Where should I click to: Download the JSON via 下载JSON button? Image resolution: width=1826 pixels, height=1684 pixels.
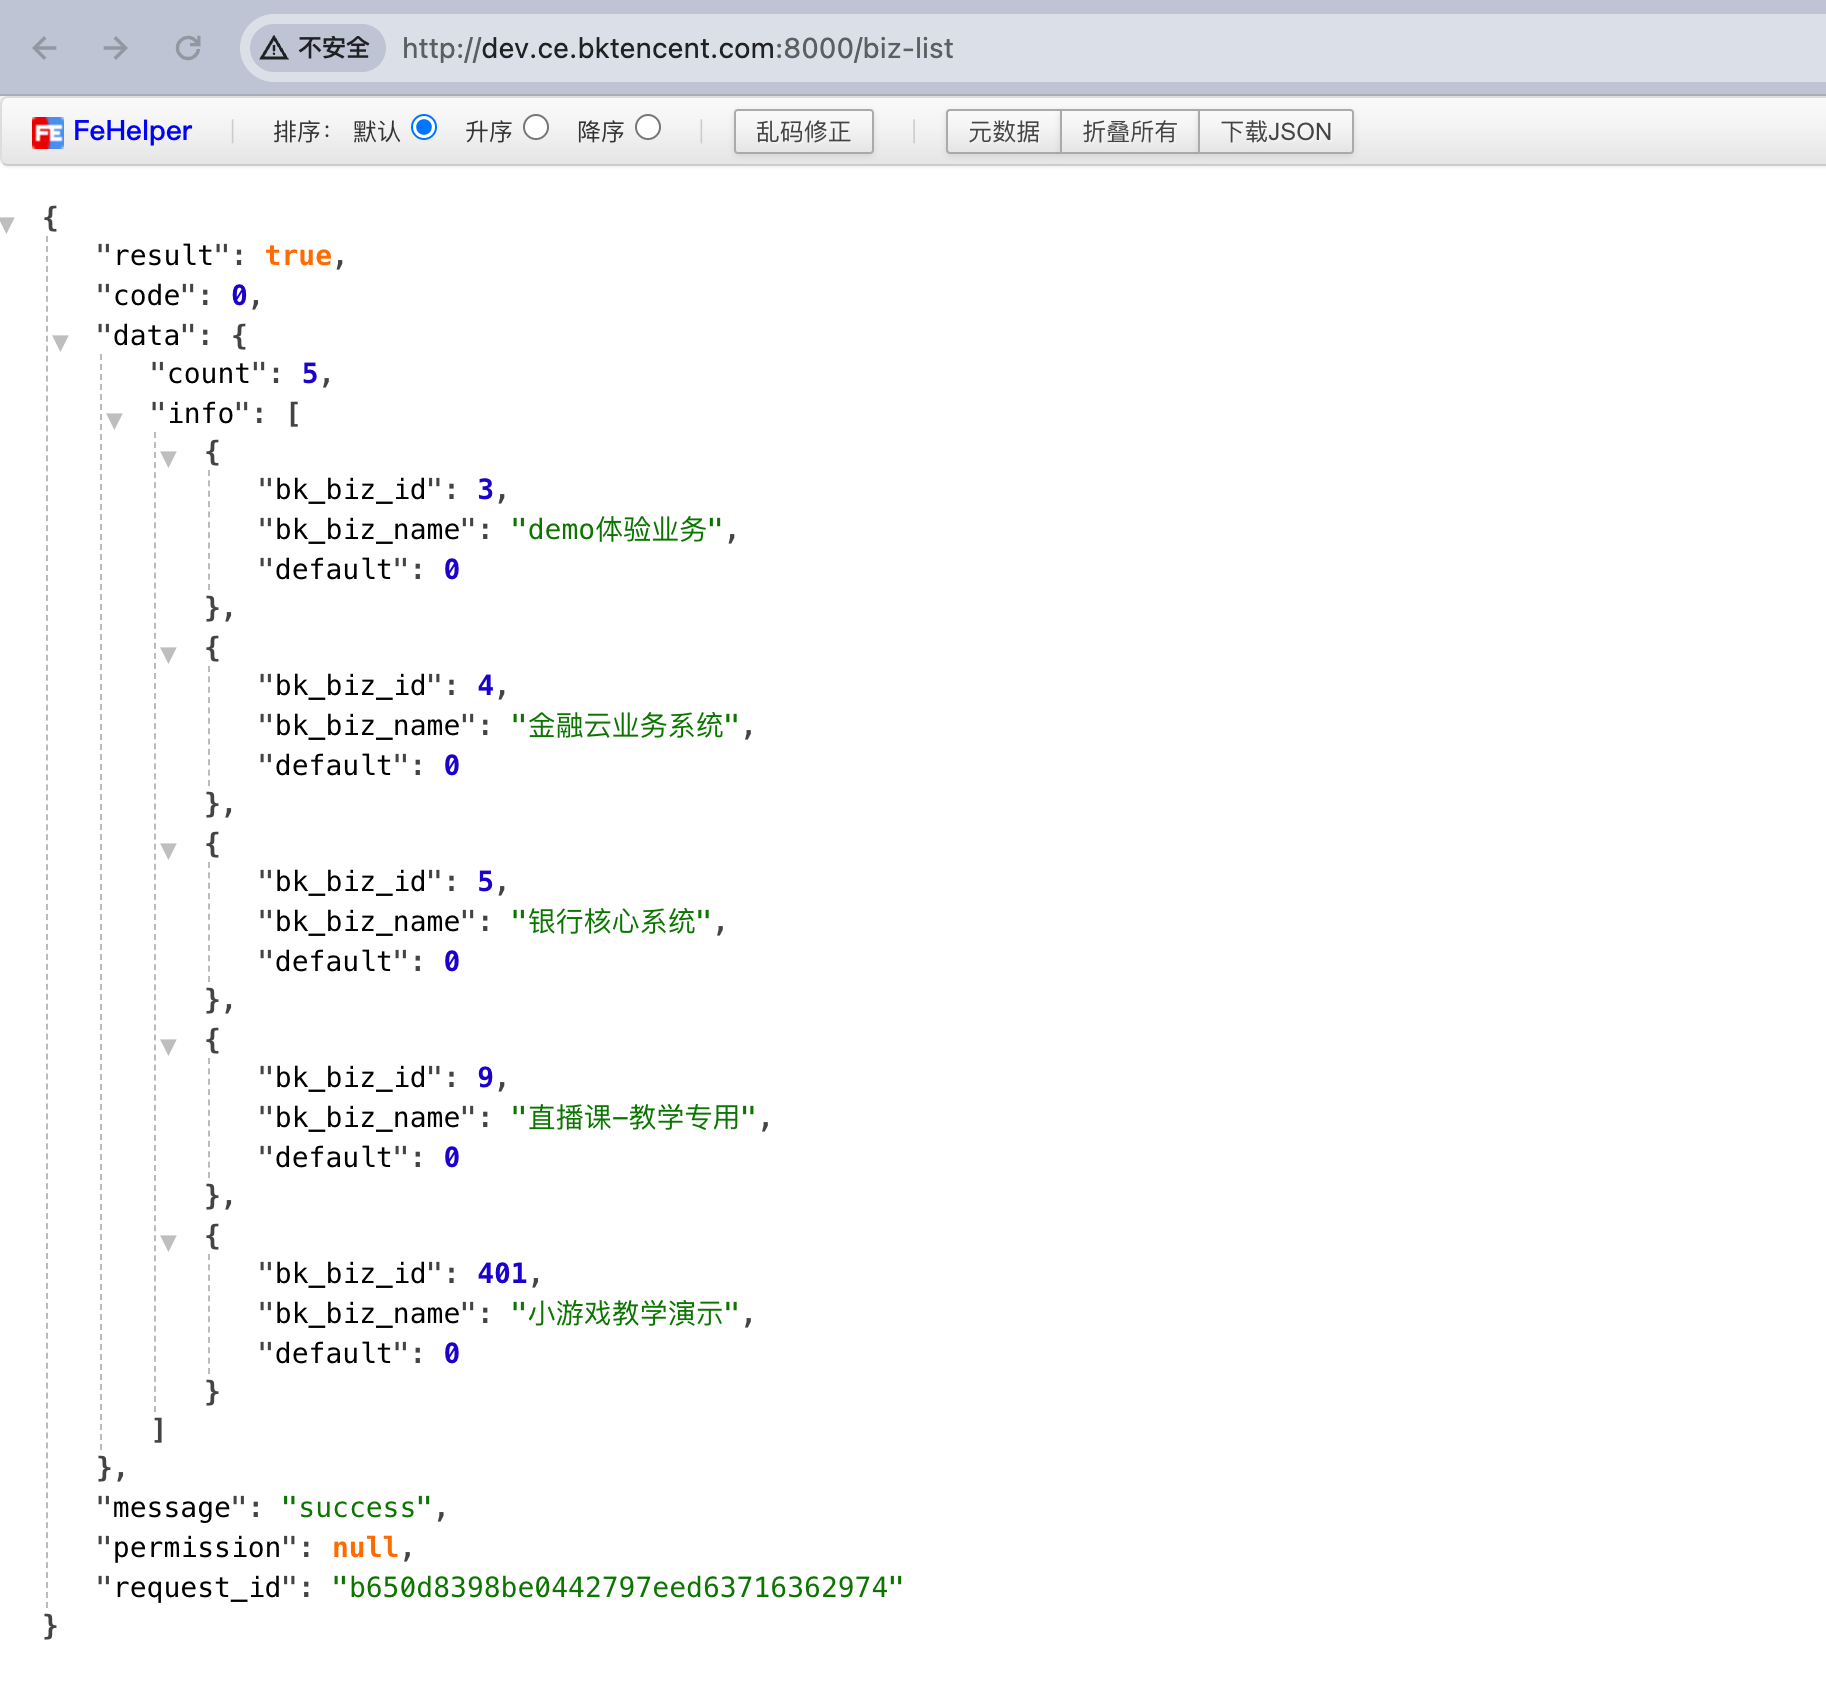coord(1276,131)
